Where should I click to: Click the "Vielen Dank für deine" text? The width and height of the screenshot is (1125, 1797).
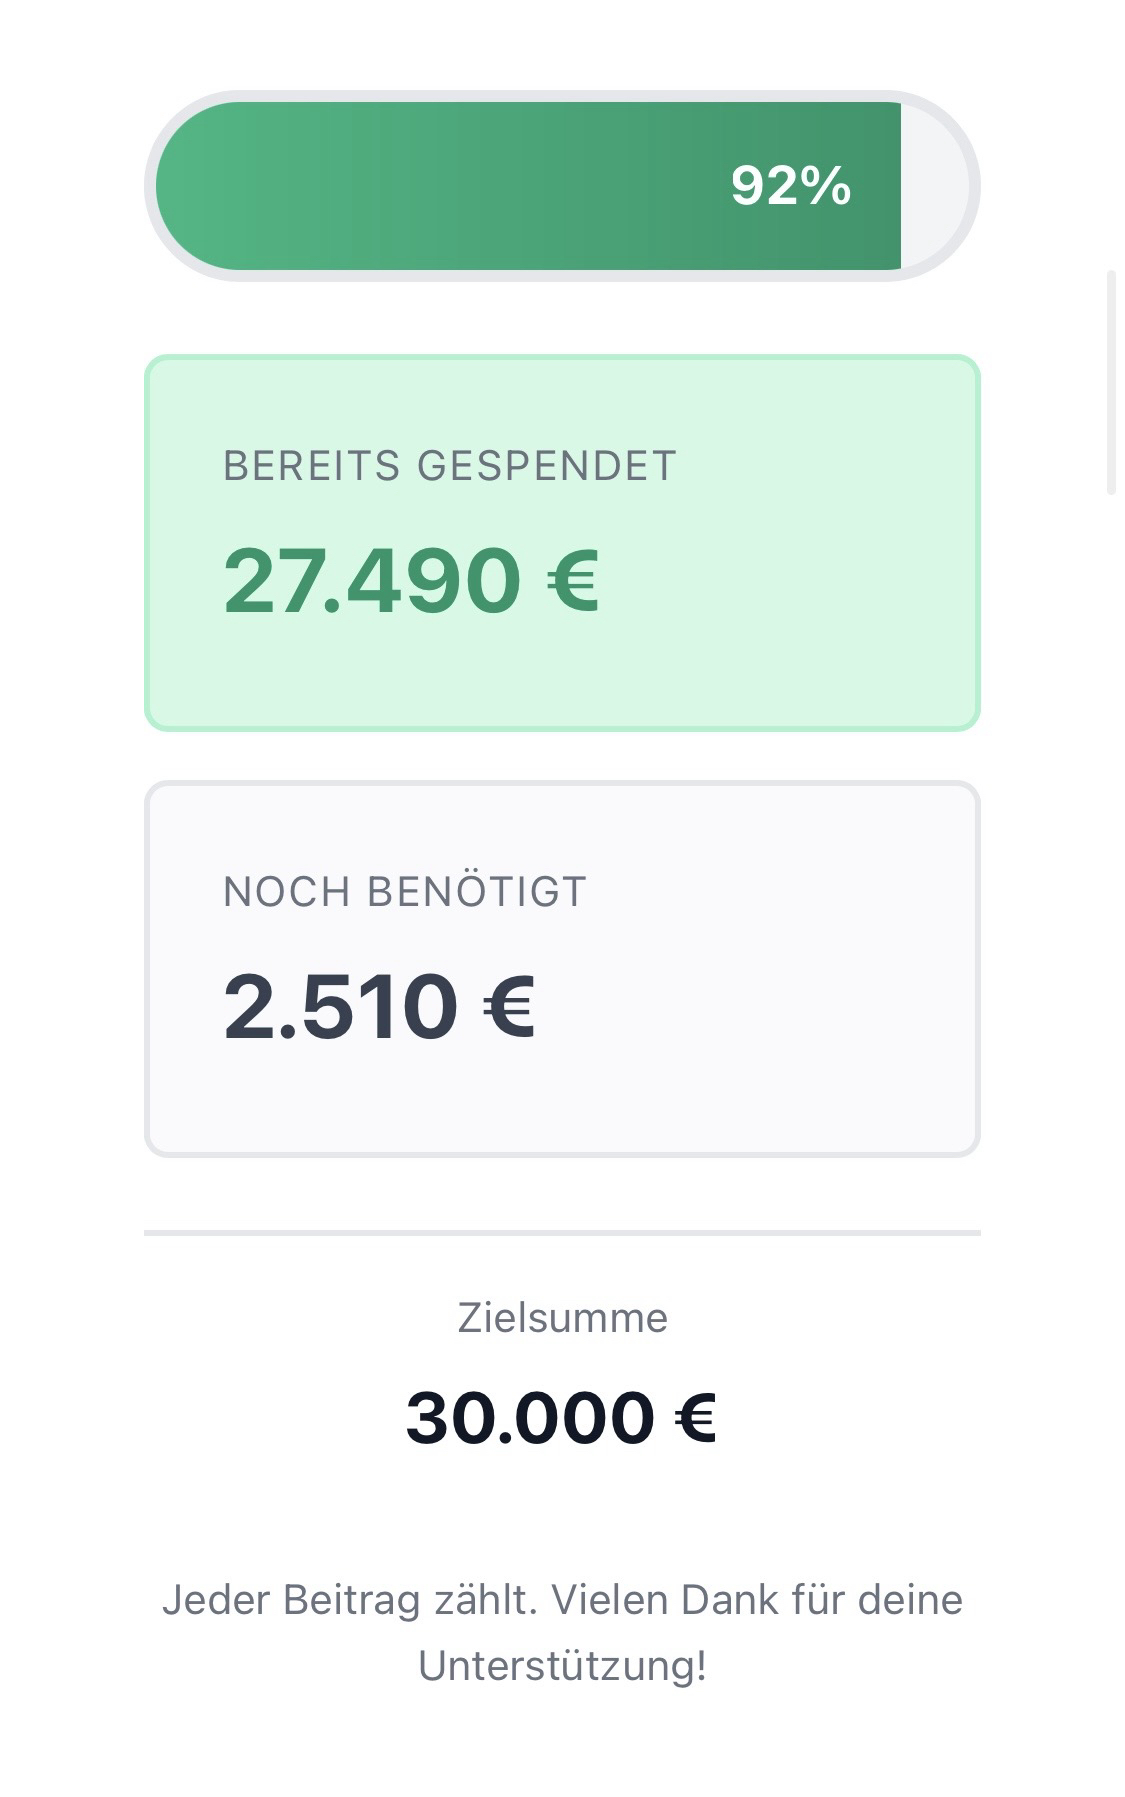[757, 1600]
